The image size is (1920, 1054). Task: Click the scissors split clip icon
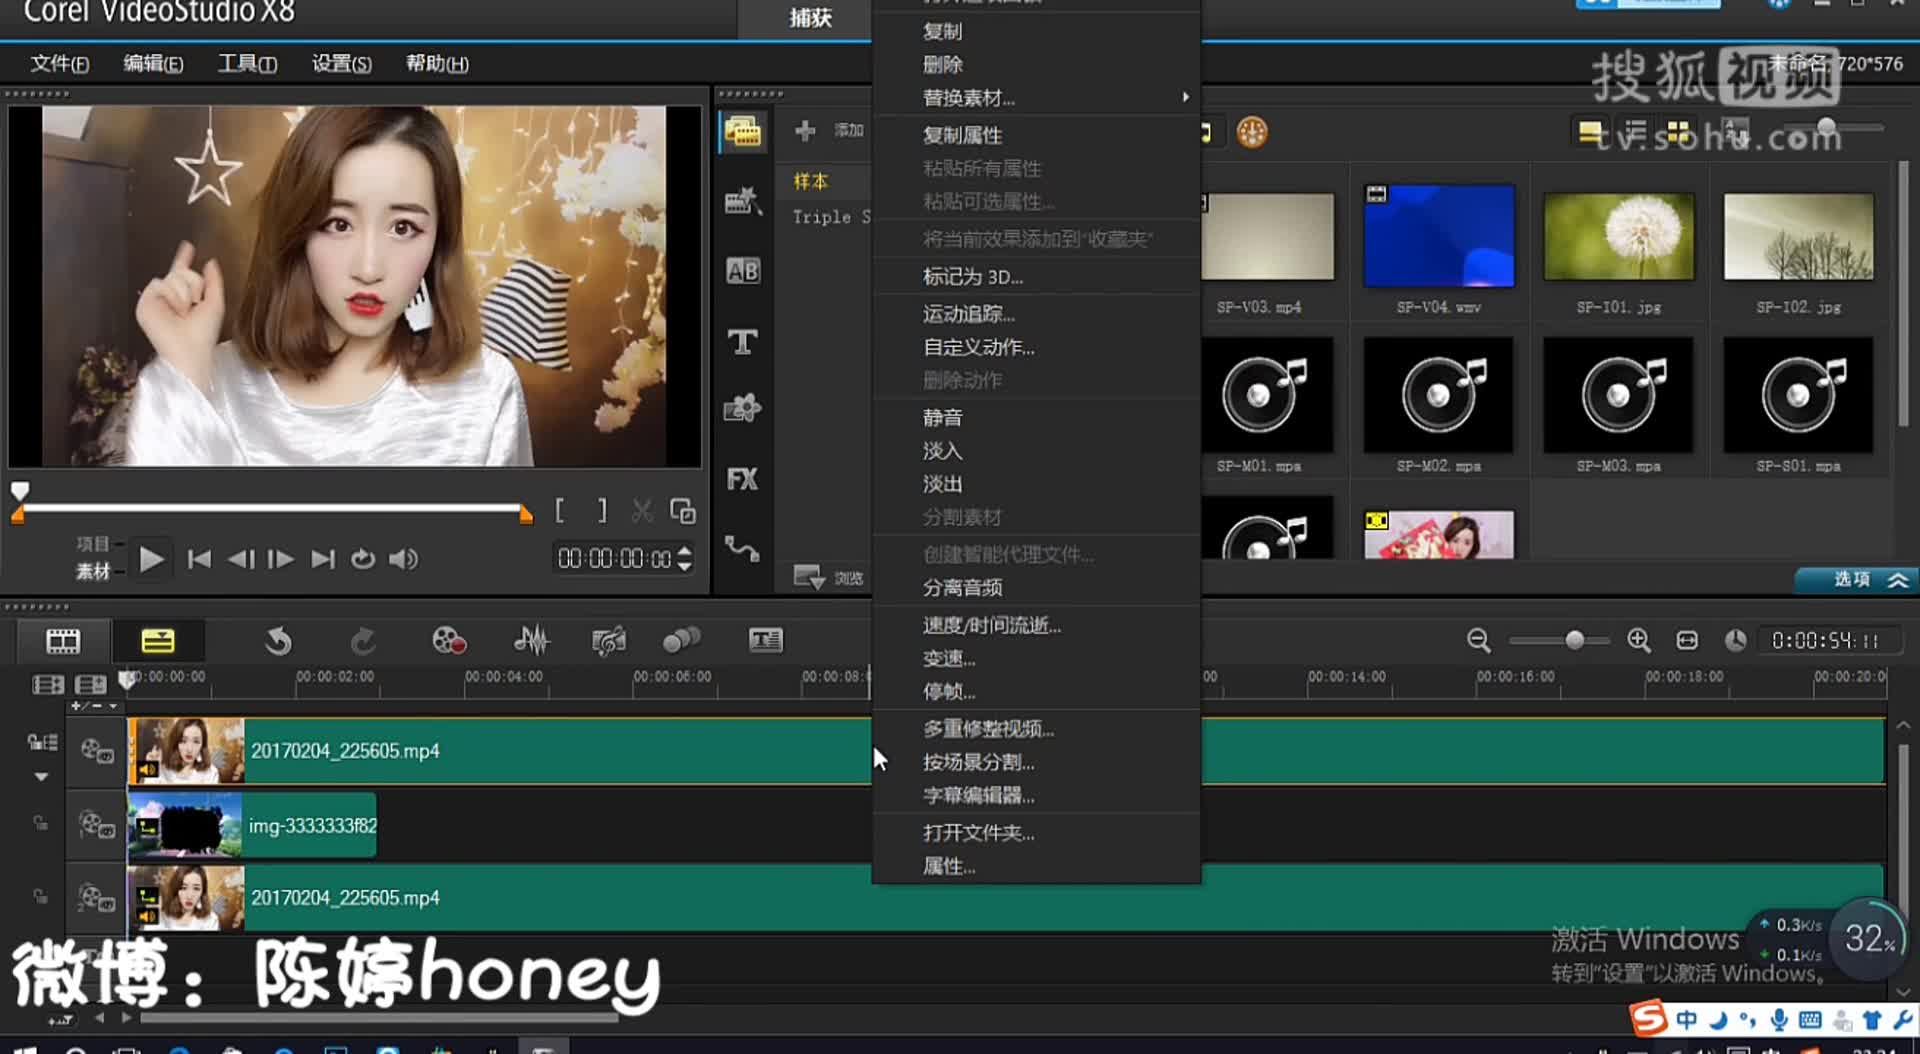tap(642, 512)
